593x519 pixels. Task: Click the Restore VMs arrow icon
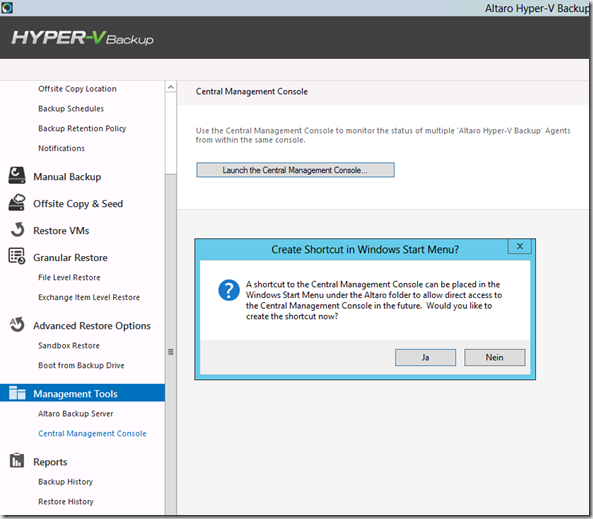click(x=17, y=230)
